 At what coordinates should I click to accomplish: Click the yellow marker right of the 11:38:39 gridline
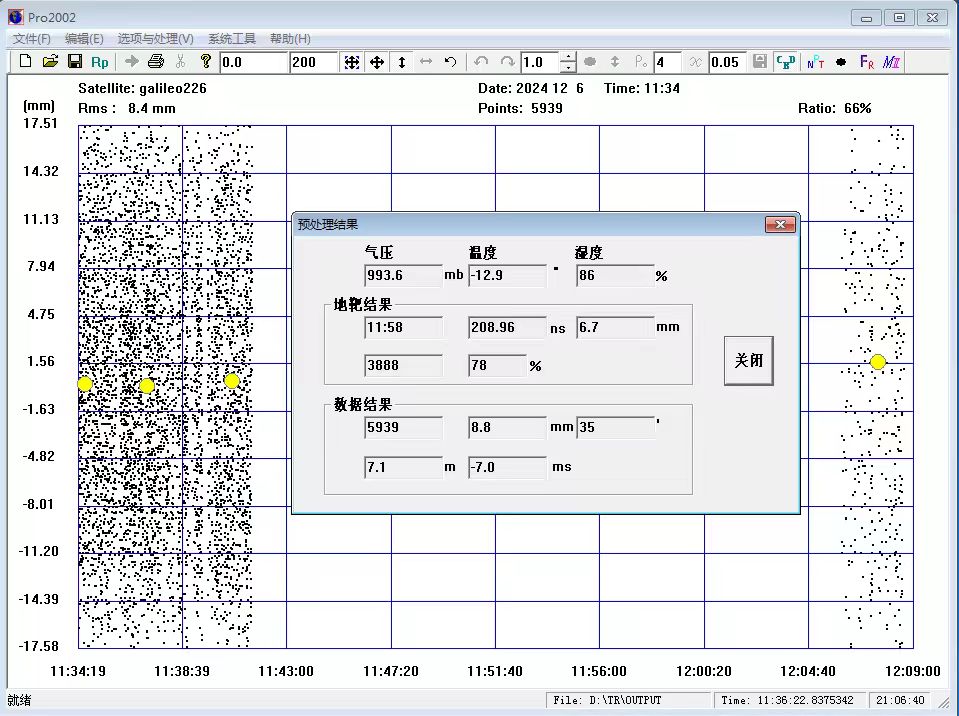tap(232, 382)
